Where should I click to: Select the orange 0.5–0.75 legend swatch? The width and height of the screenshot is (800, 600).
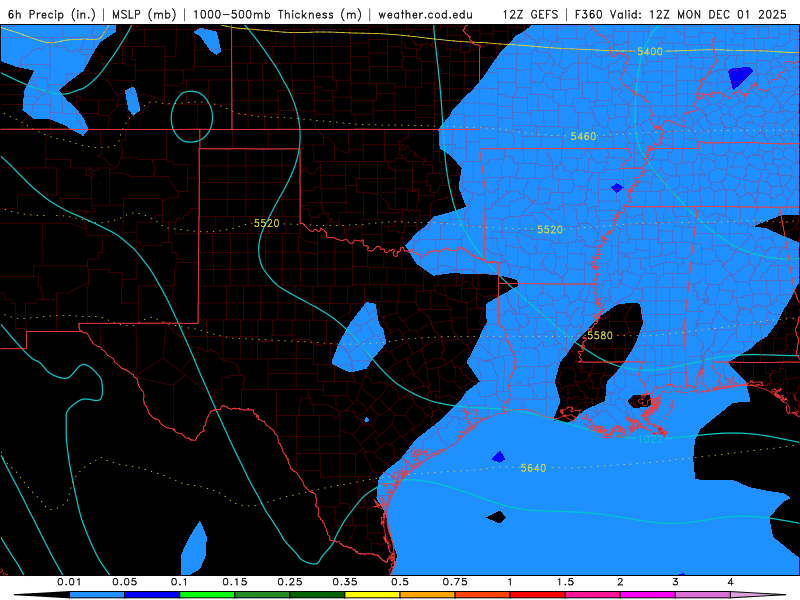tap(428, 595)
